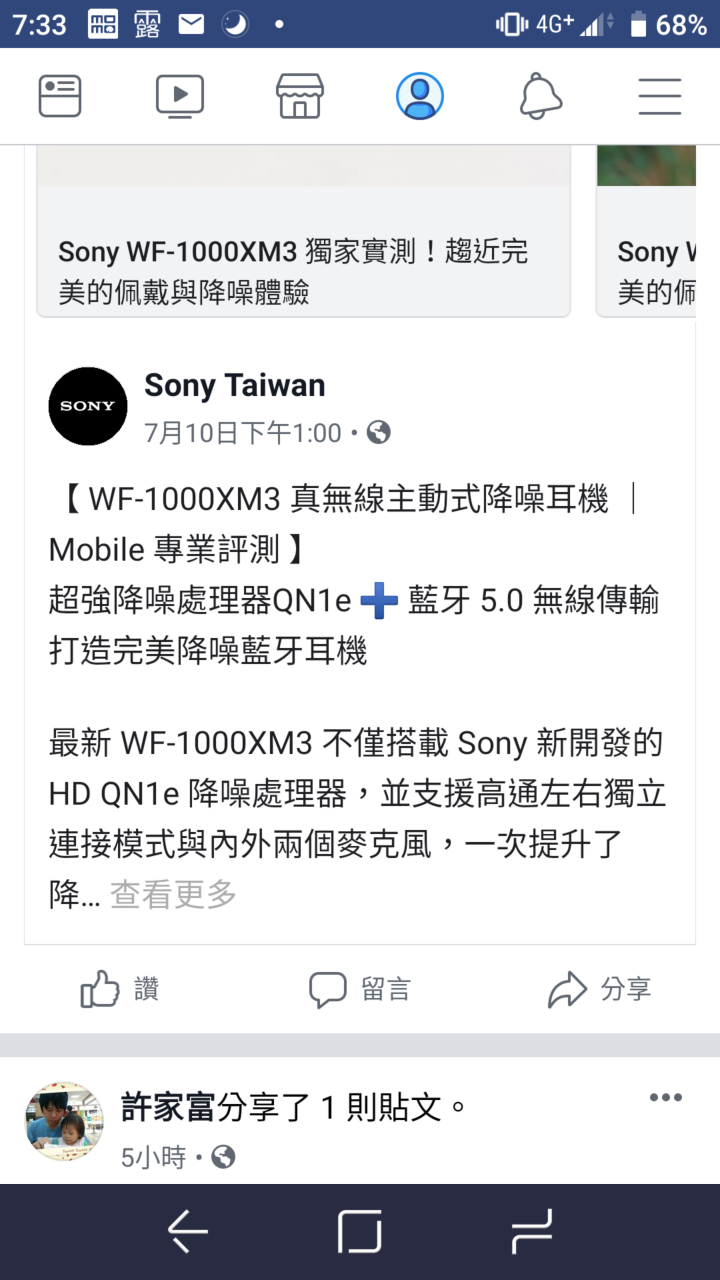This screenshot has width=720, height=1280.
Task: Tap the Android back navigation button
Action: pos(187,1232)
